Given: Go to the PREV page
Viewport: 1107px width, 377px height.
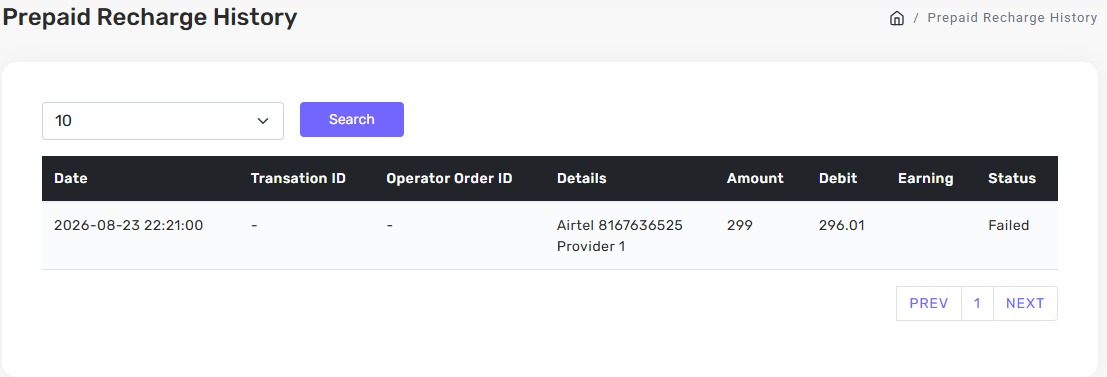Looking at the screenshot, I should 928,304.
